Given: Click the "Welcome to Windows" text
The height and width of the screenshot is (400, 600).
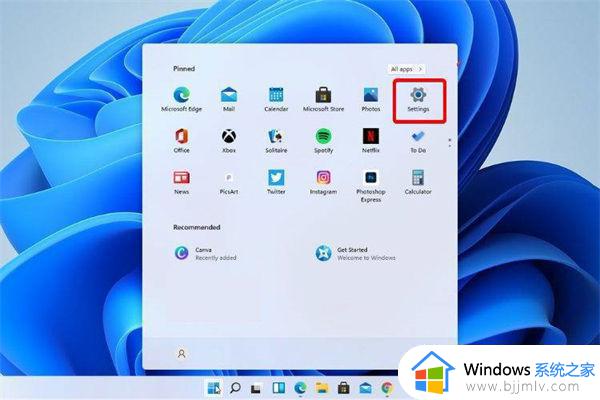Looking at the screenshot, I should coord(366,258).
